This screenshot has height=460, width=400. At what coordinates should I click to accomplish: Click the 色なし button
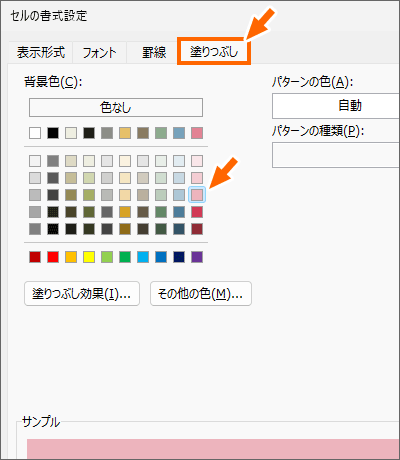point(116,107)
